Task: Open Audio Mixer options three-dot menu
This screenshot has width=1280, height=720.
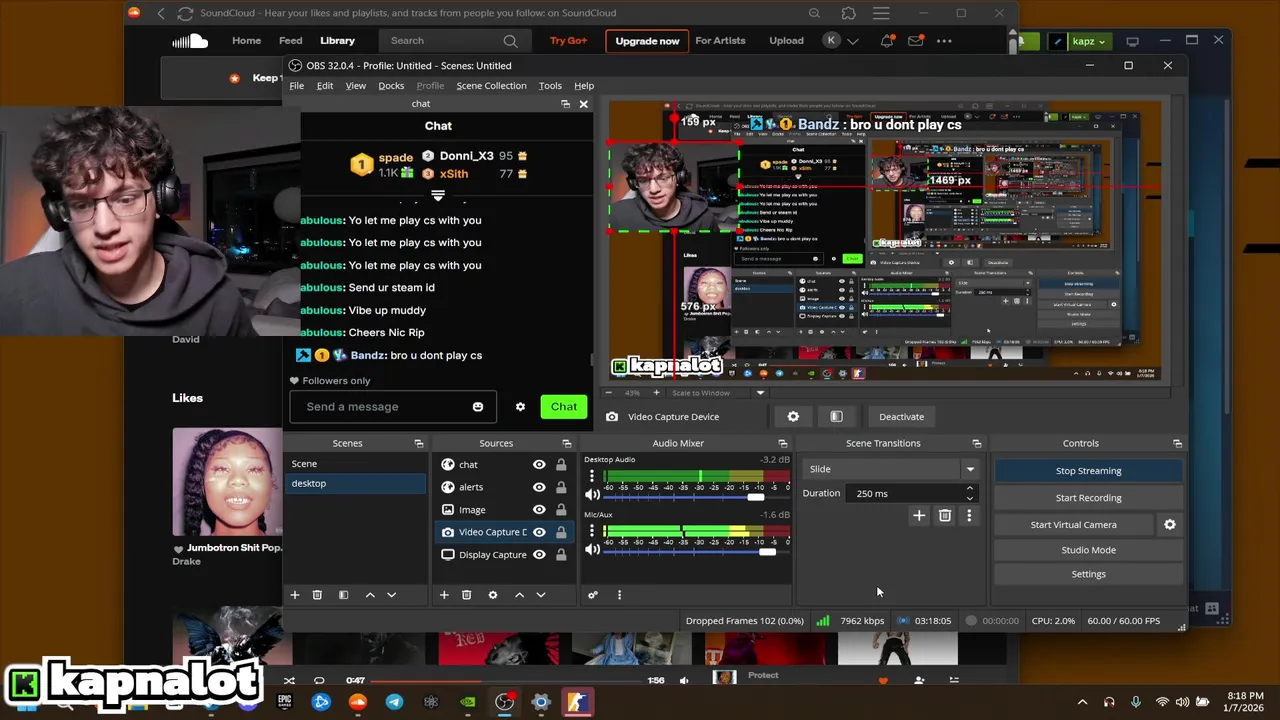Action: 619,595
